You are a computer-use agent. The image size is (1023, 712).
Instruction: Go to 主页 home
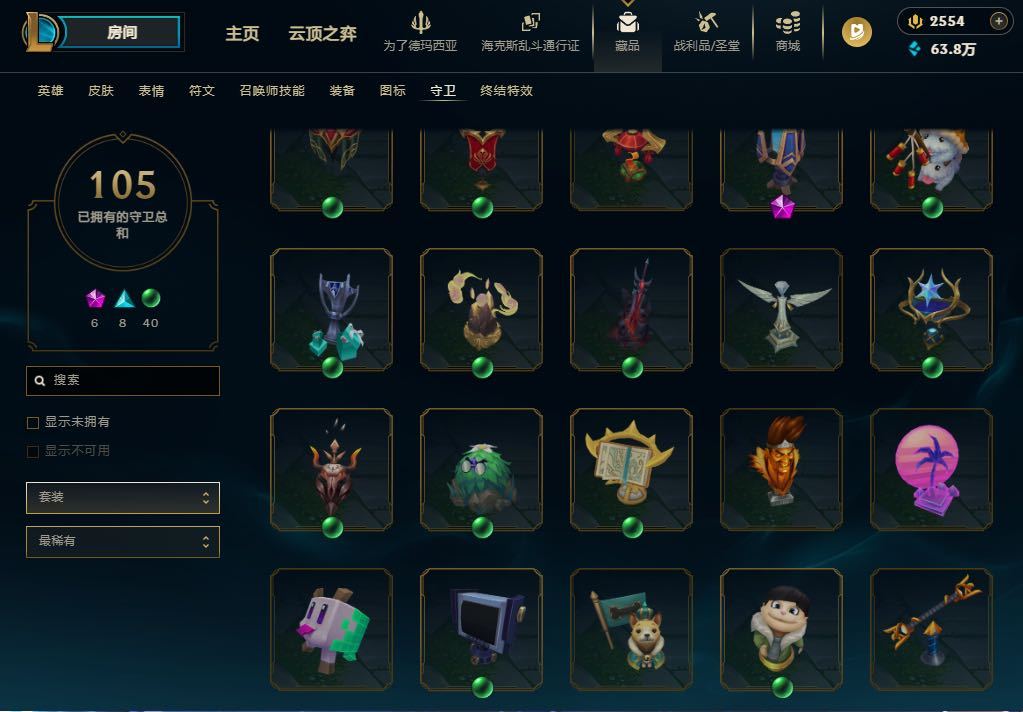click(x=242, y=33)
